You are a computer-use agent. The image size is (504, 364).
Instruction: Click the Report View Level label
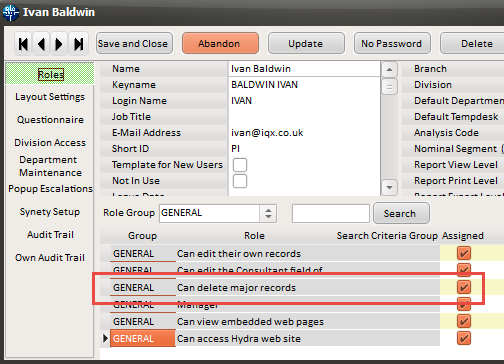click(x=456, y=165)
